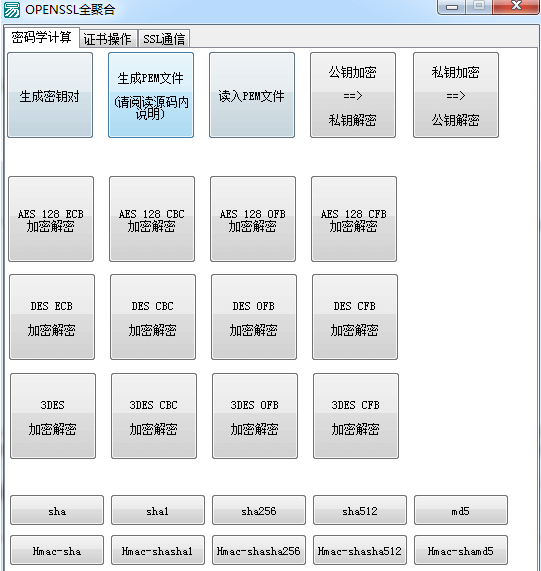
Task: Compute the sha256 hash
Action: (259, 510)
